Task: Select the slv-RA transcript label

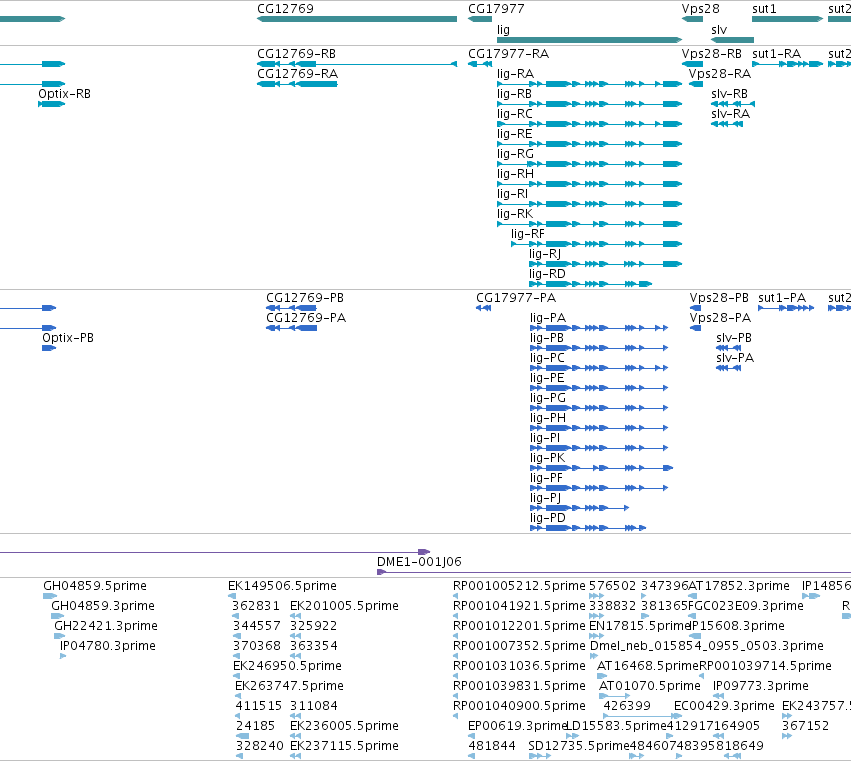Action: pyautogui.click(x=731, y=114)
